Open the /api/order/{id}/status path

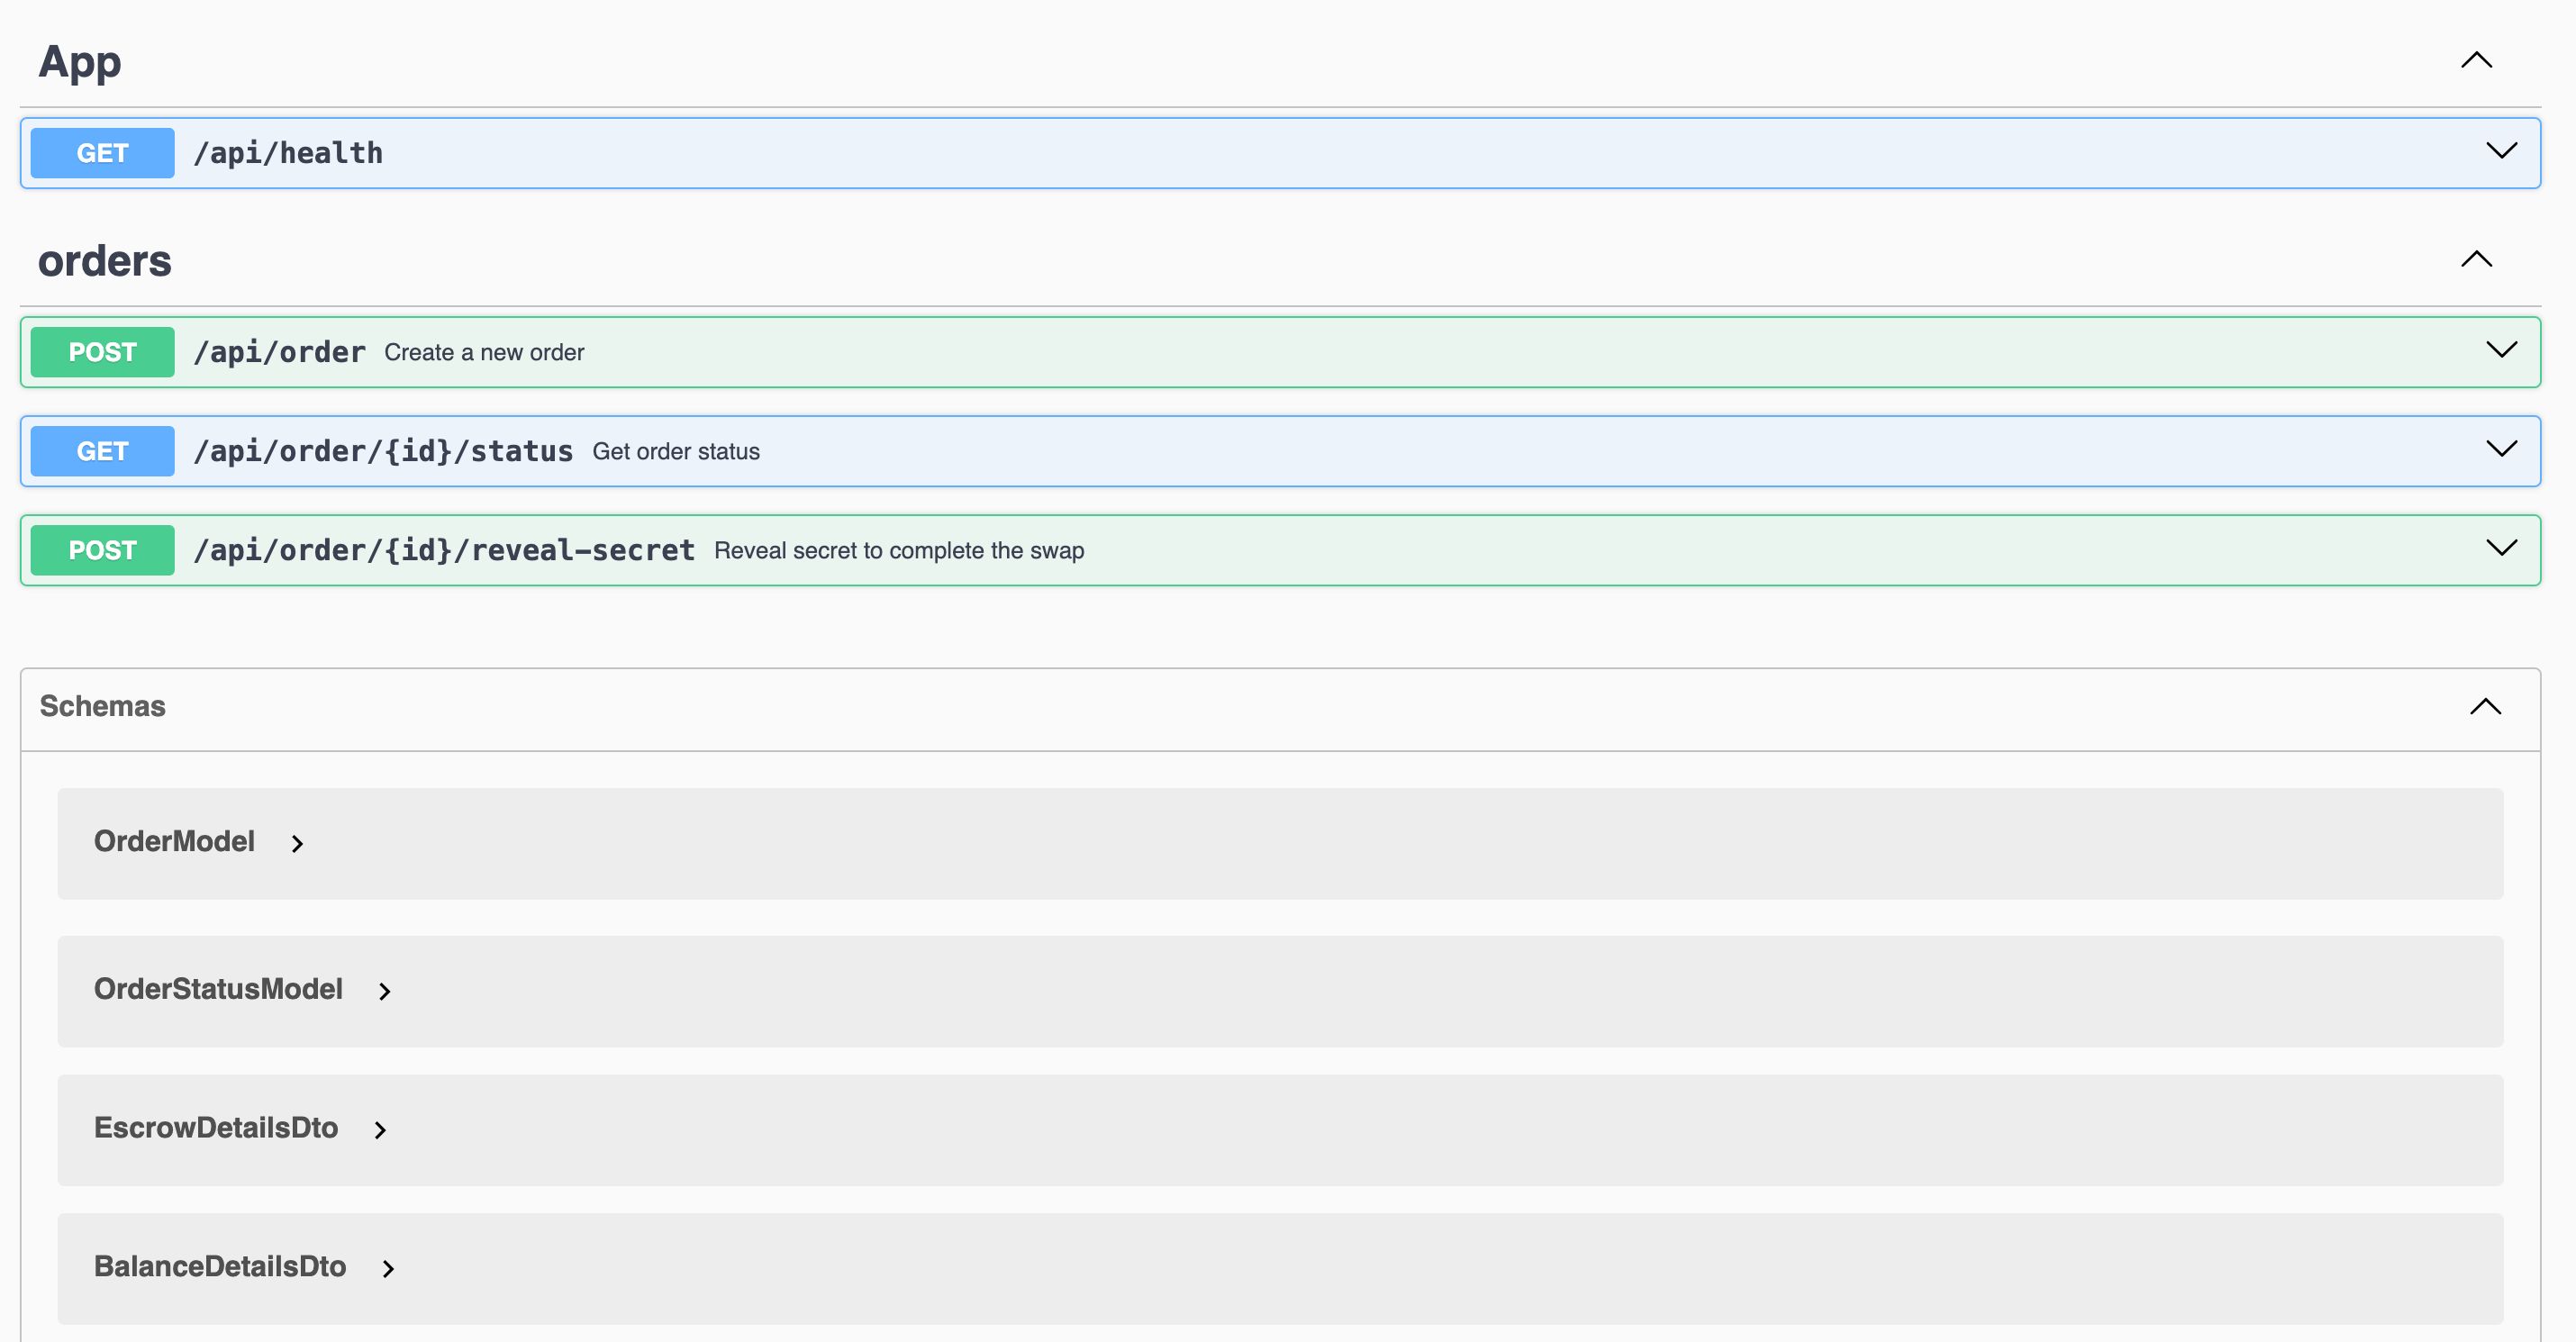[x=383, y=451]
